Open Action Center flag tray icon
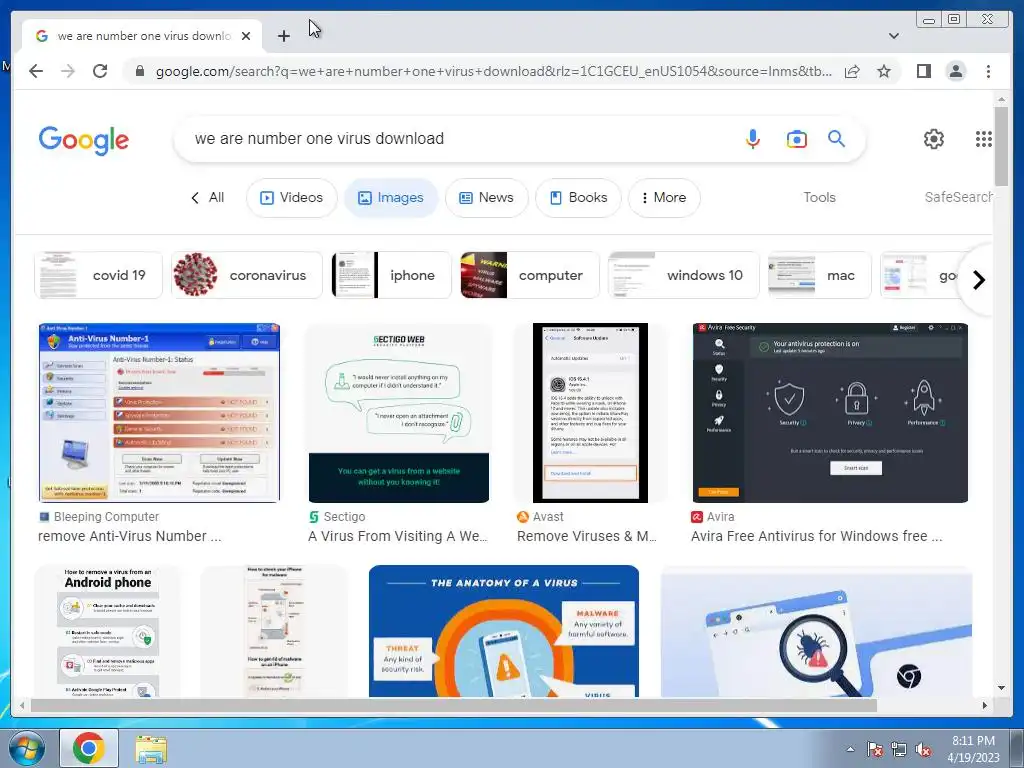Screen dimensions: 1024x768 pyautogui.click(x=874, y=750)
